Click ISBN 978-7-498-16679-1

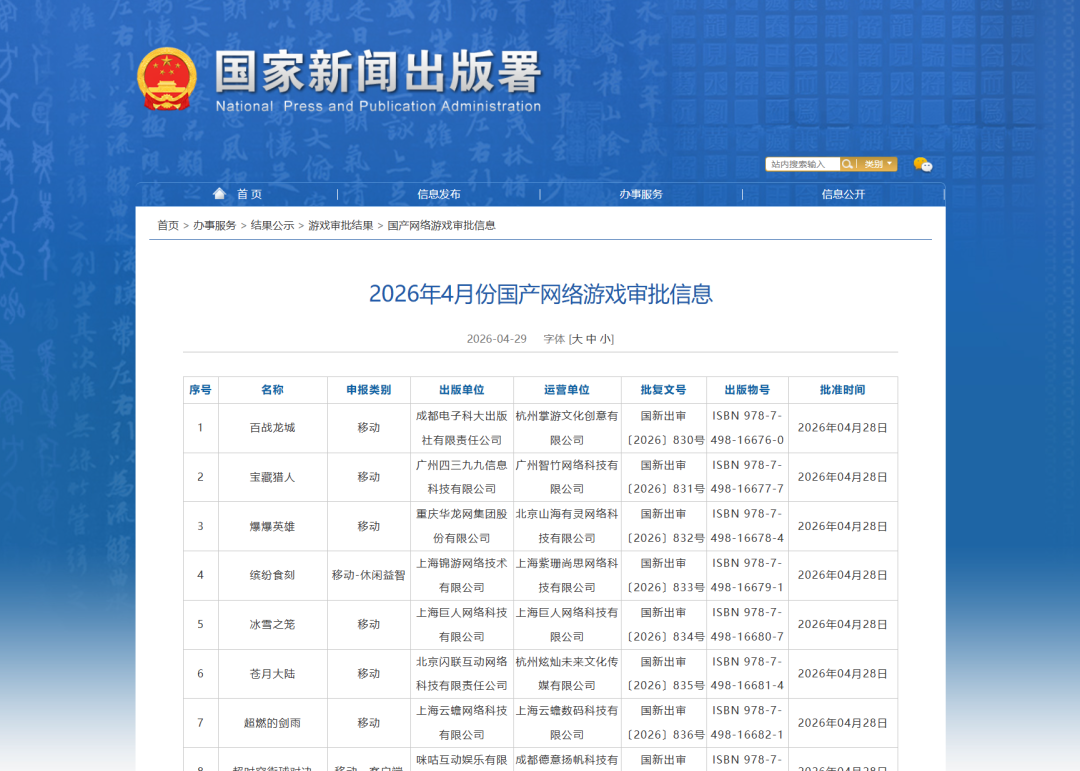[x=747, y=575]
